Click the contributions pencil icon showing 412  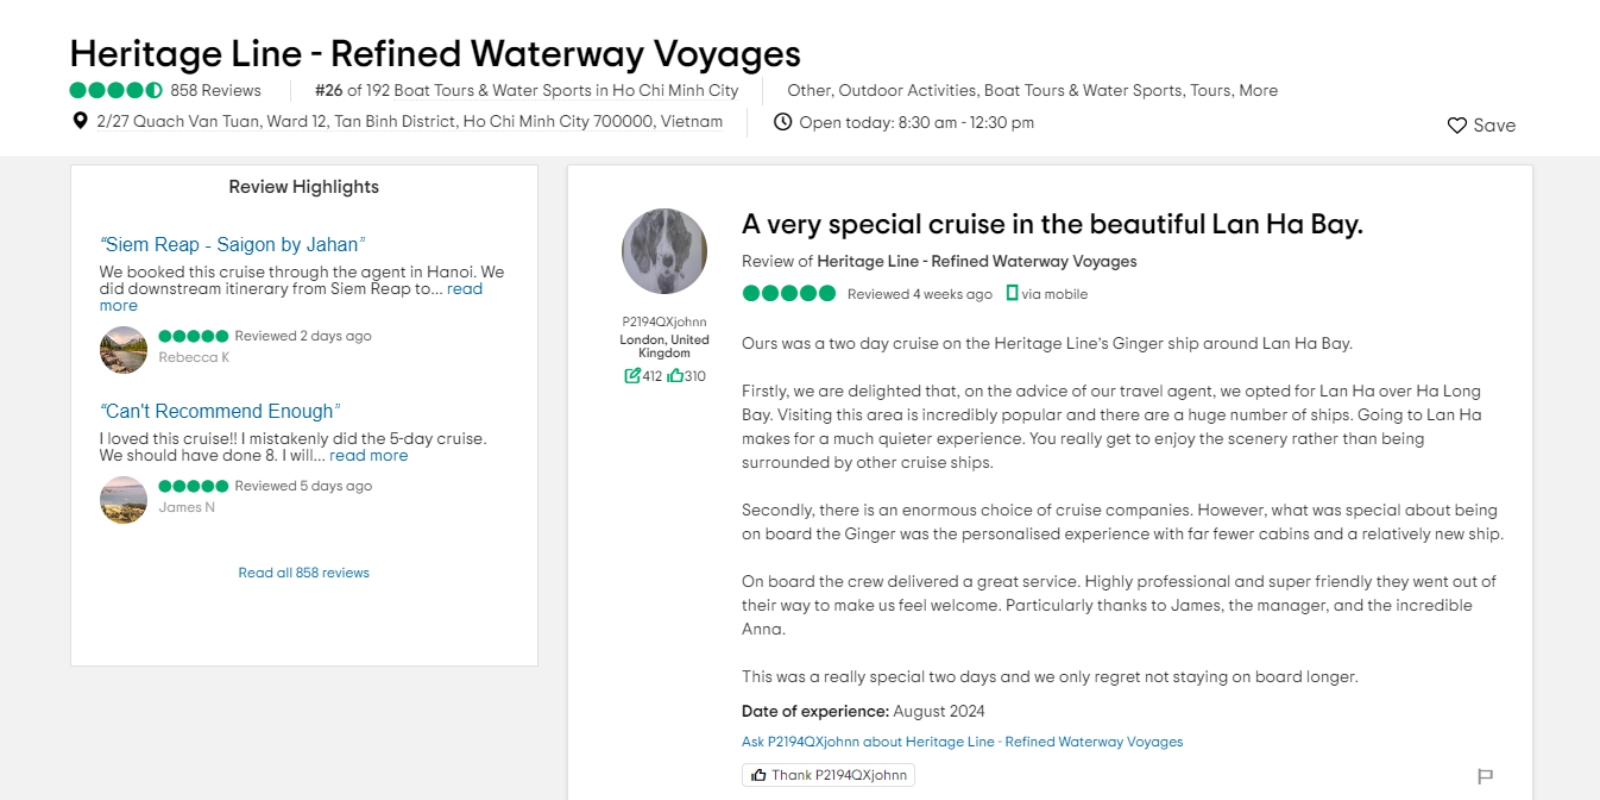(x=632, y=376)
